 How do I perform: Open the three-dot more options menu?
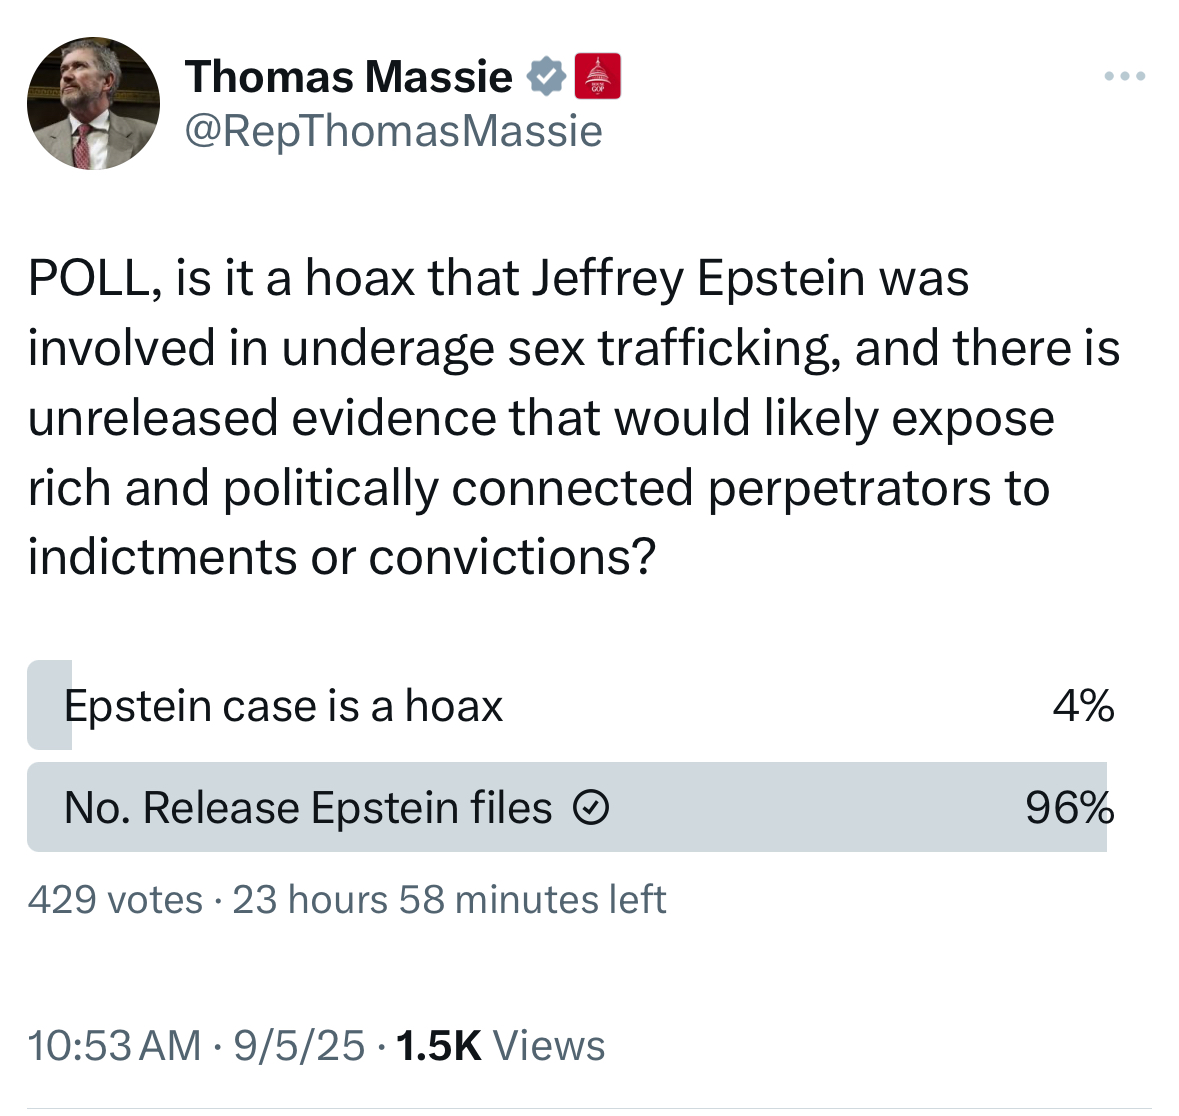point(1124,76)
